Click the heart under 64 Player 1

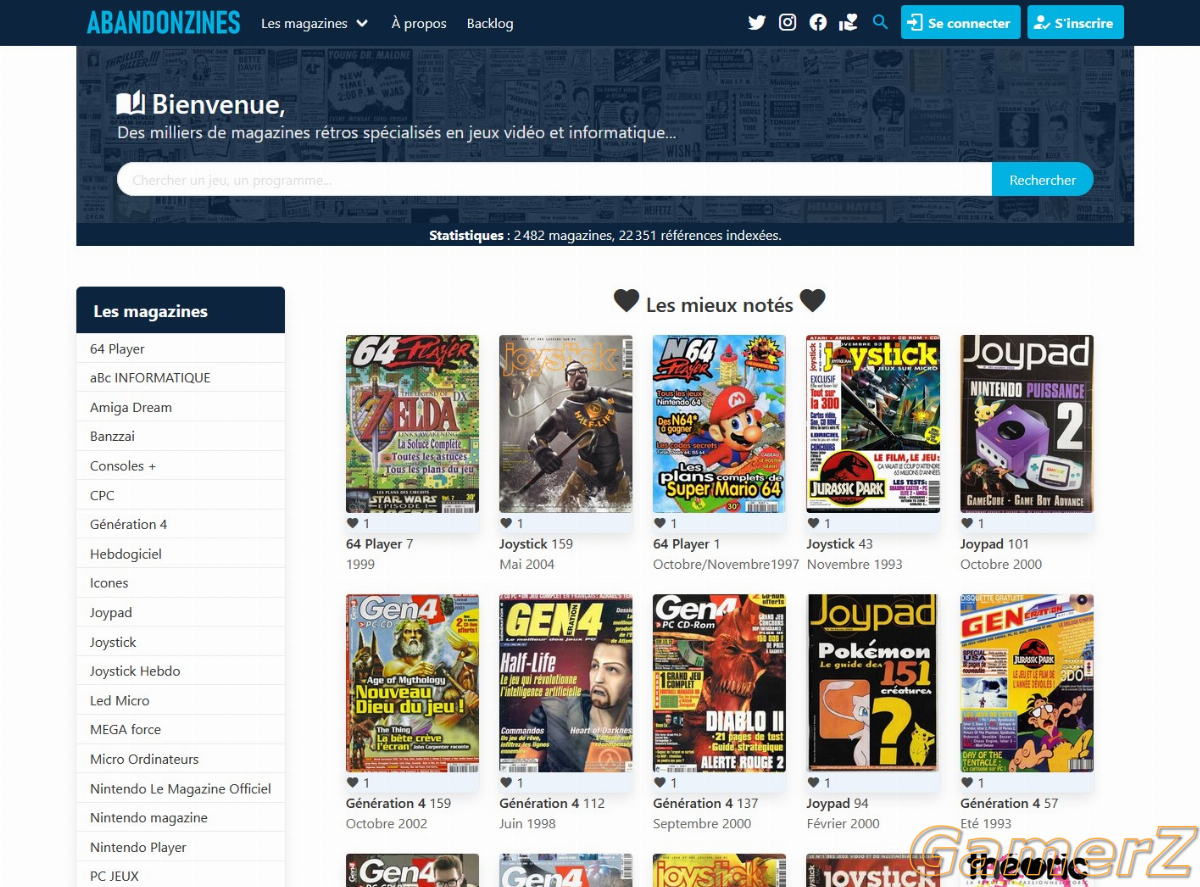(660, 523)
